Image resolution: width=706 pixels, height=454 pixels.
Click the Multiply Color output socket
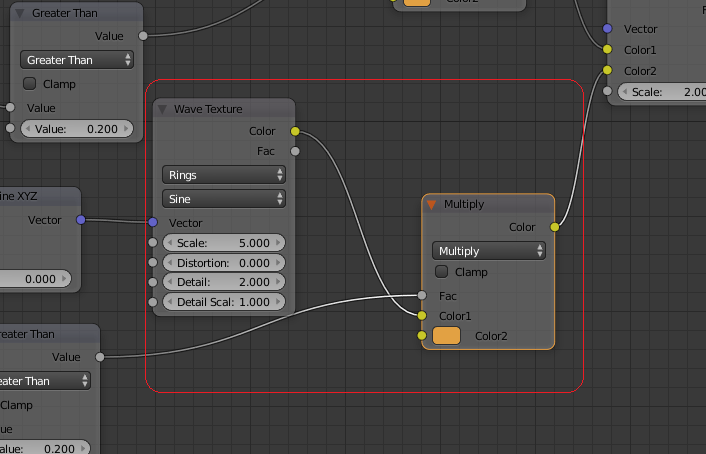(555, 227)
